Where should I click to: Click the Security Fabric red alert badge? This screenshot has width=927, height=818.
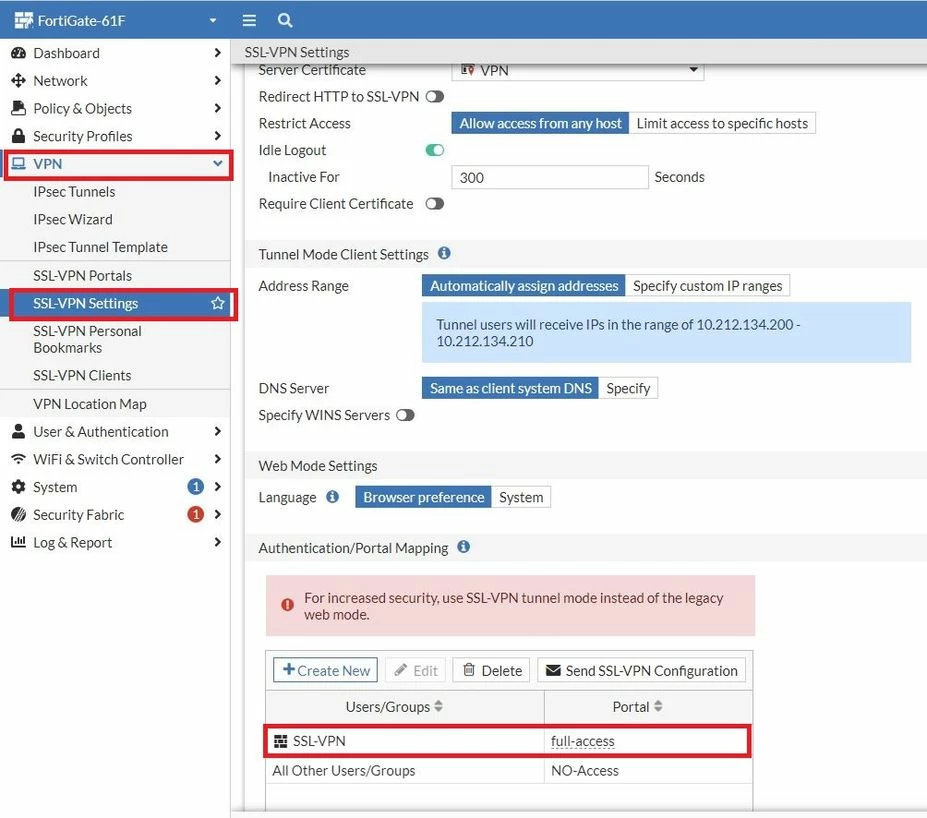[x=196, y=514]
